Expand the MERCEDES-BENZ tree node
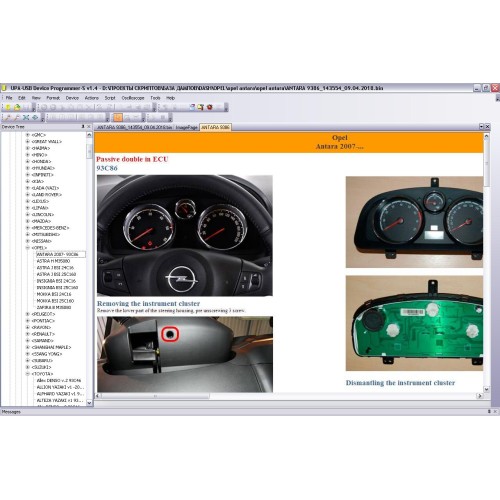Image resolution: width=500 pixels, height=500 pixels. [28, 228]
